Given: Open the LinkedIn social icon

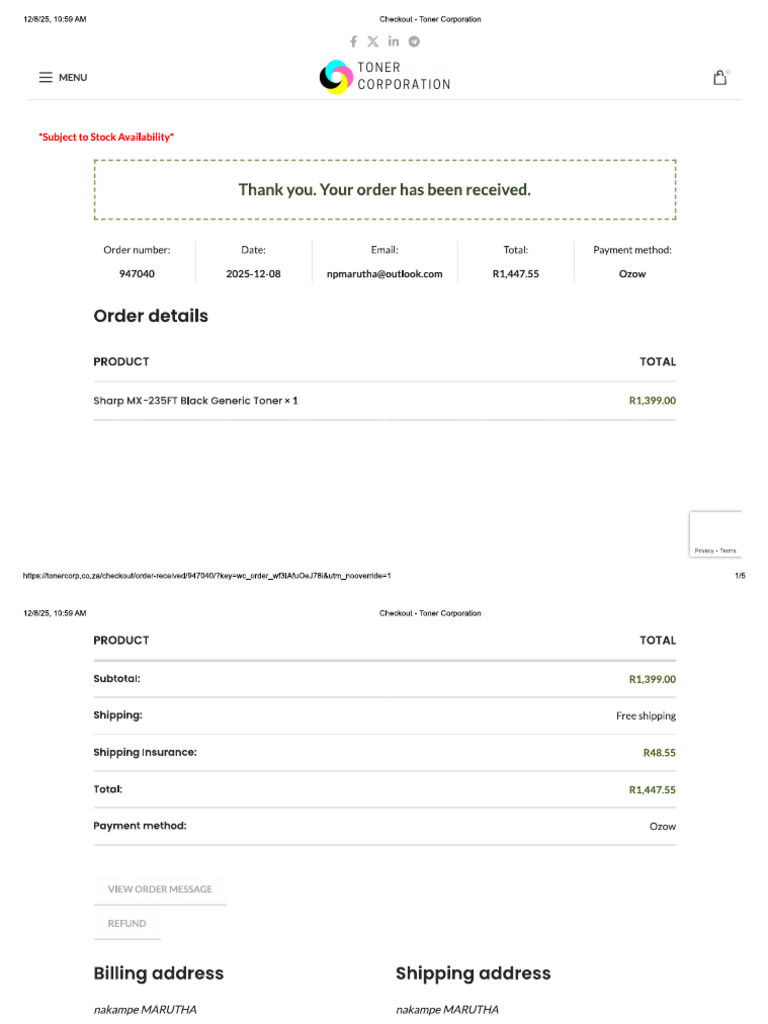Looking at the screenshot, I should coord(393,41).
